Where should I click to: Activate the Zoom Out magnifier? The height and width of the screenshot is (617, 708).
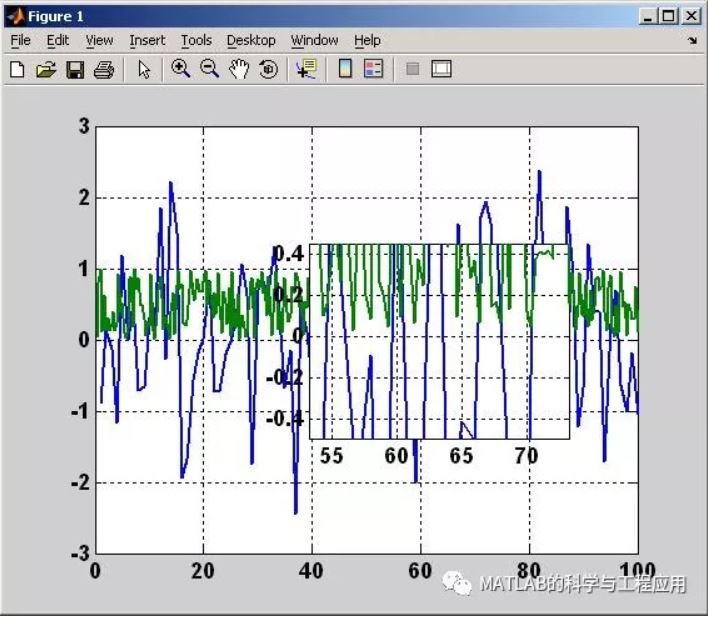(x=210, y=69)
